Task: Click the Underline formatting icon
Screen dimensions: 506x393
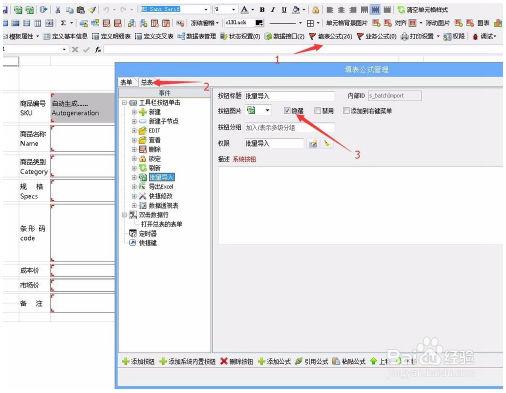Action: pyautogui.click(x=284, y=10)
